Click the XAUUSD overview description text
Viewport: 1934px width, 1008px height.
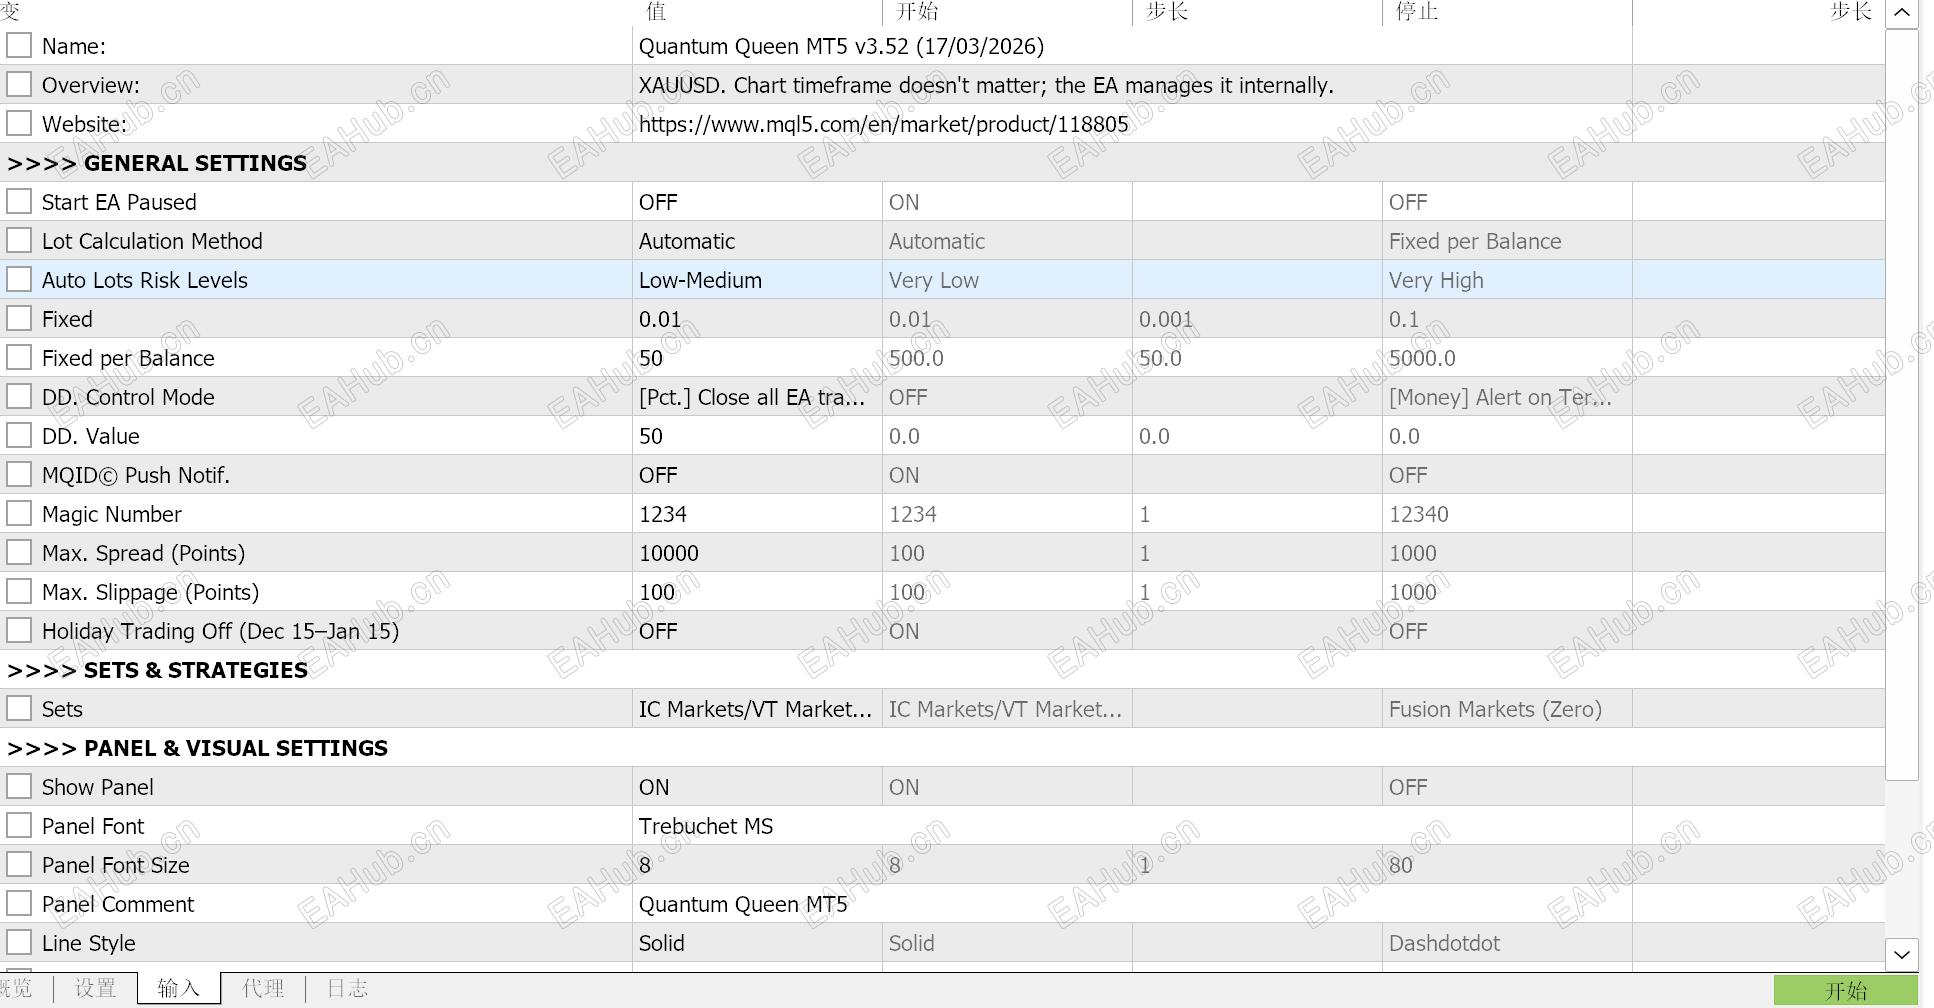point(986,85)
